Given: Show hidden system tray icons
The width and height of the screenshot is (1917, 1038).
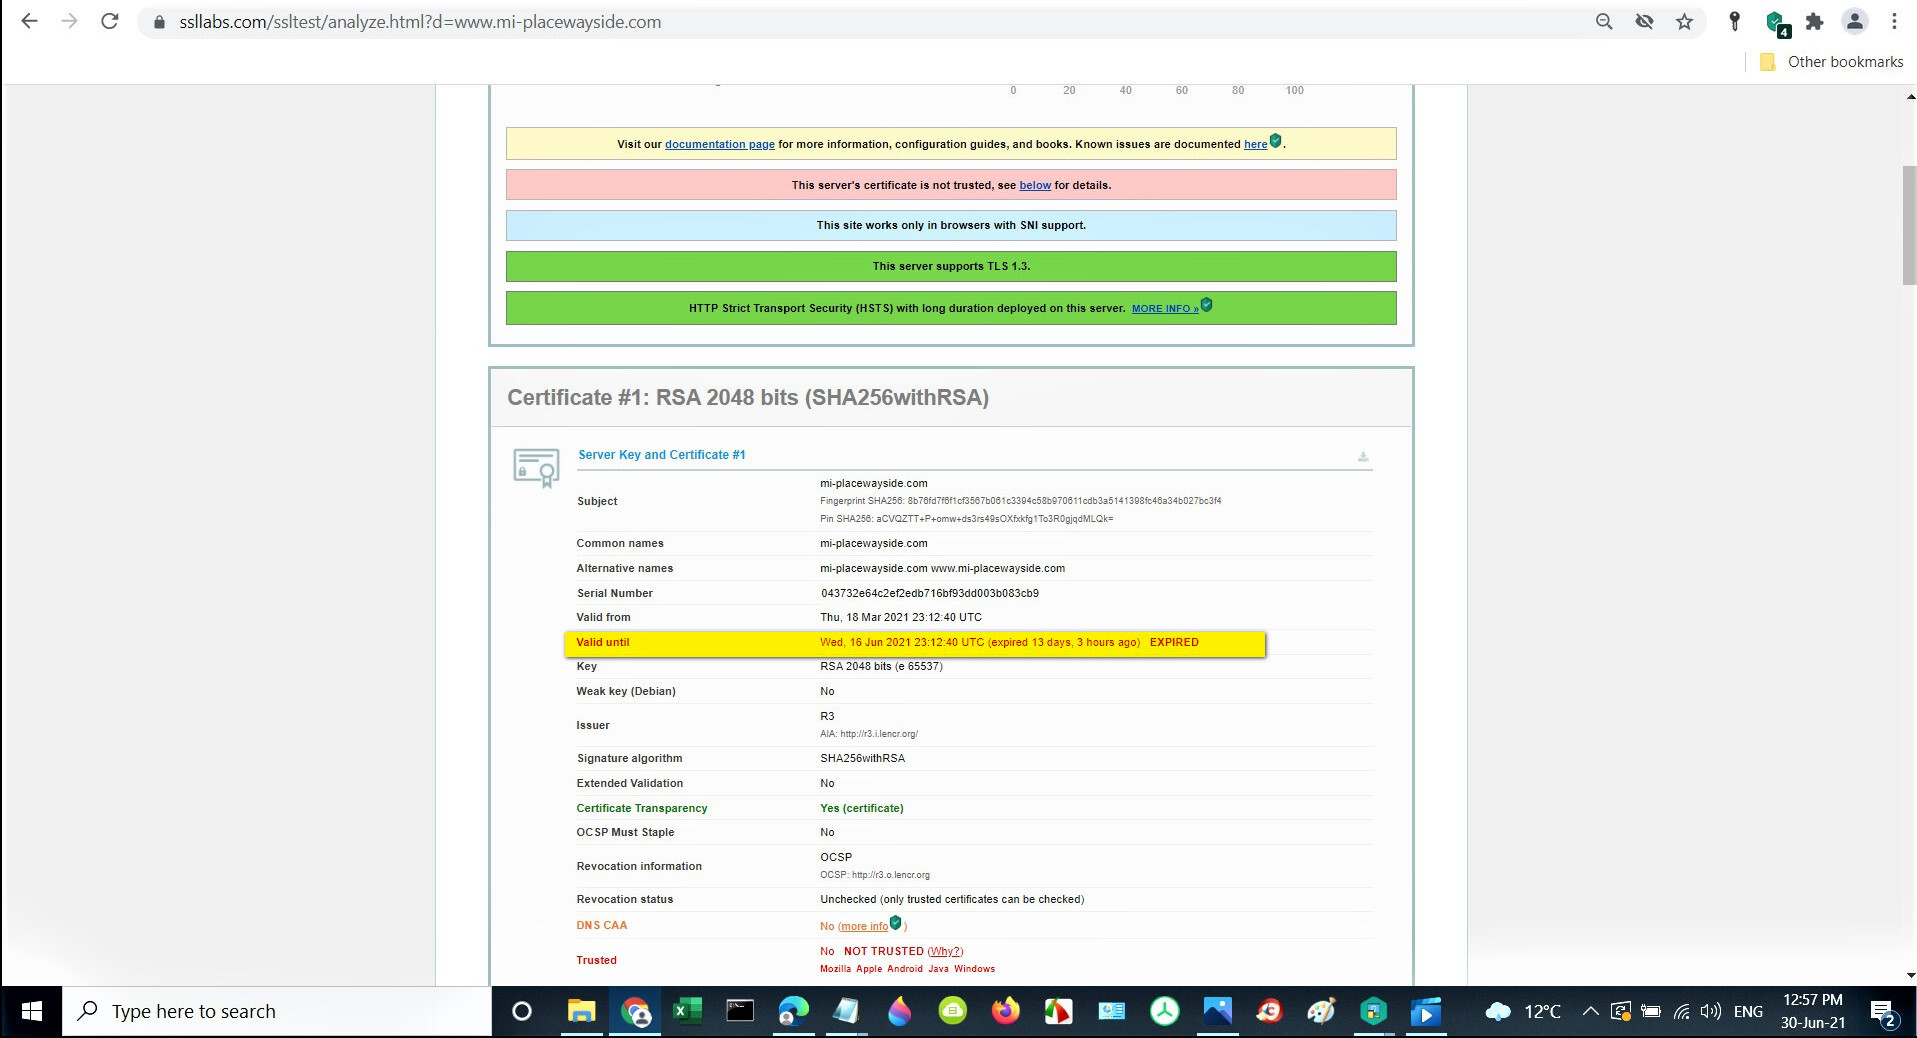Looking at the screenshot, I should 1590,1012.
